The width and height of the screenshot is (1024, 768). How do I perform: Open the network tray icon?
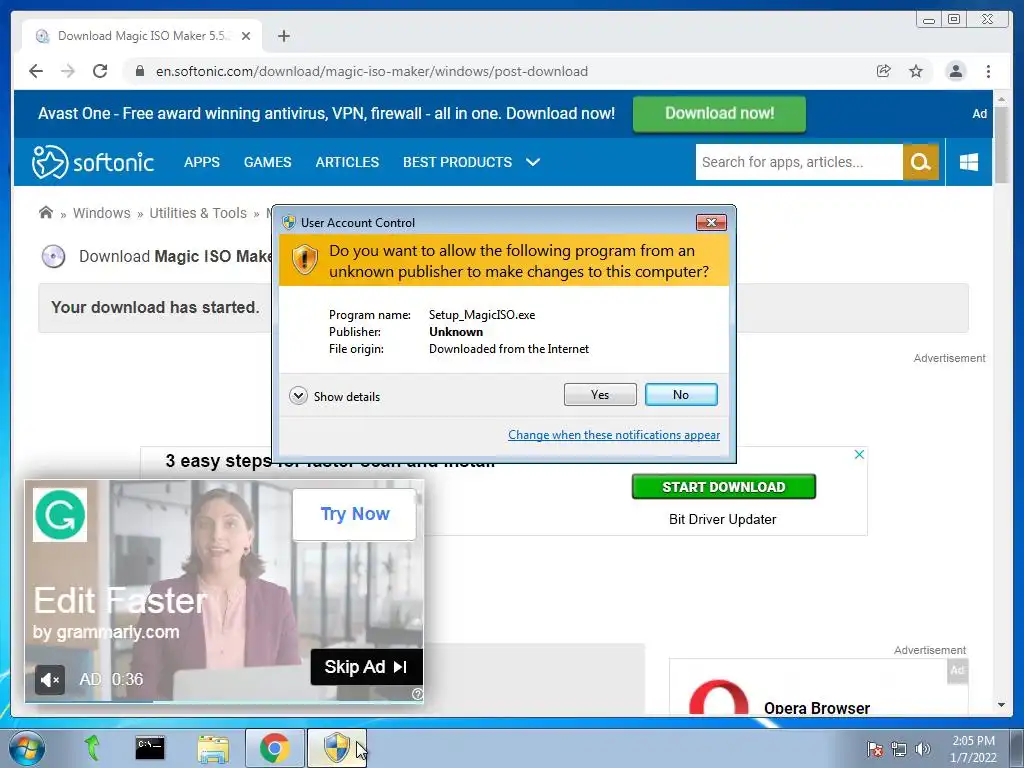click(899, 749)
